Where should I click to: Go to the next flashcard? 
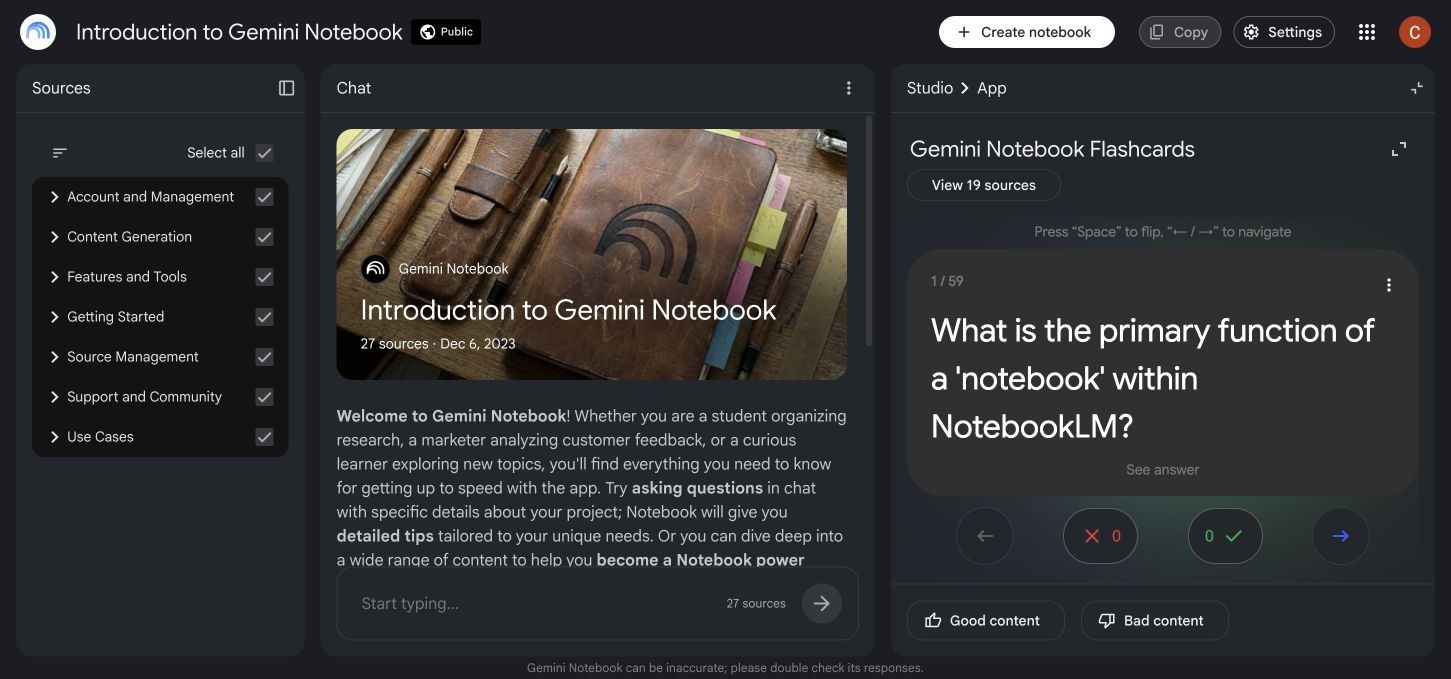[x=1341, y=536]
